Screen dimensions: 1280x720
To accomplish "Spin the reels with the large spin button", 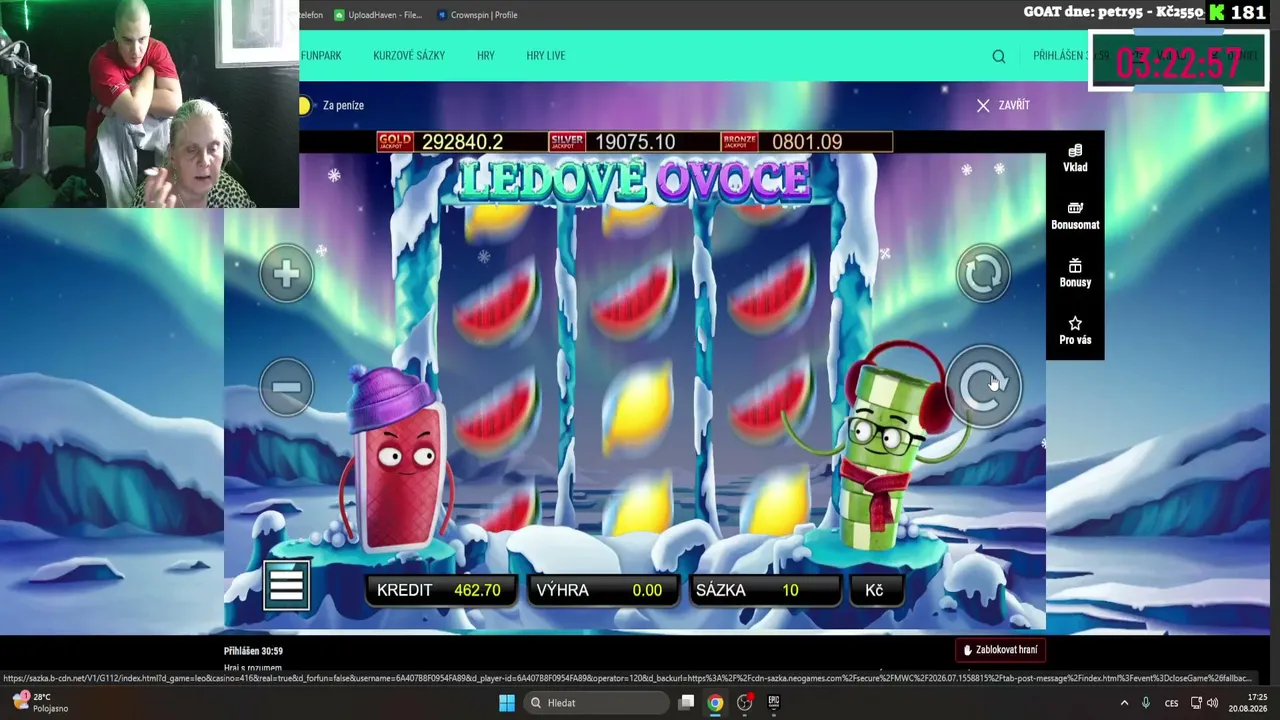I will pos(984,387).
